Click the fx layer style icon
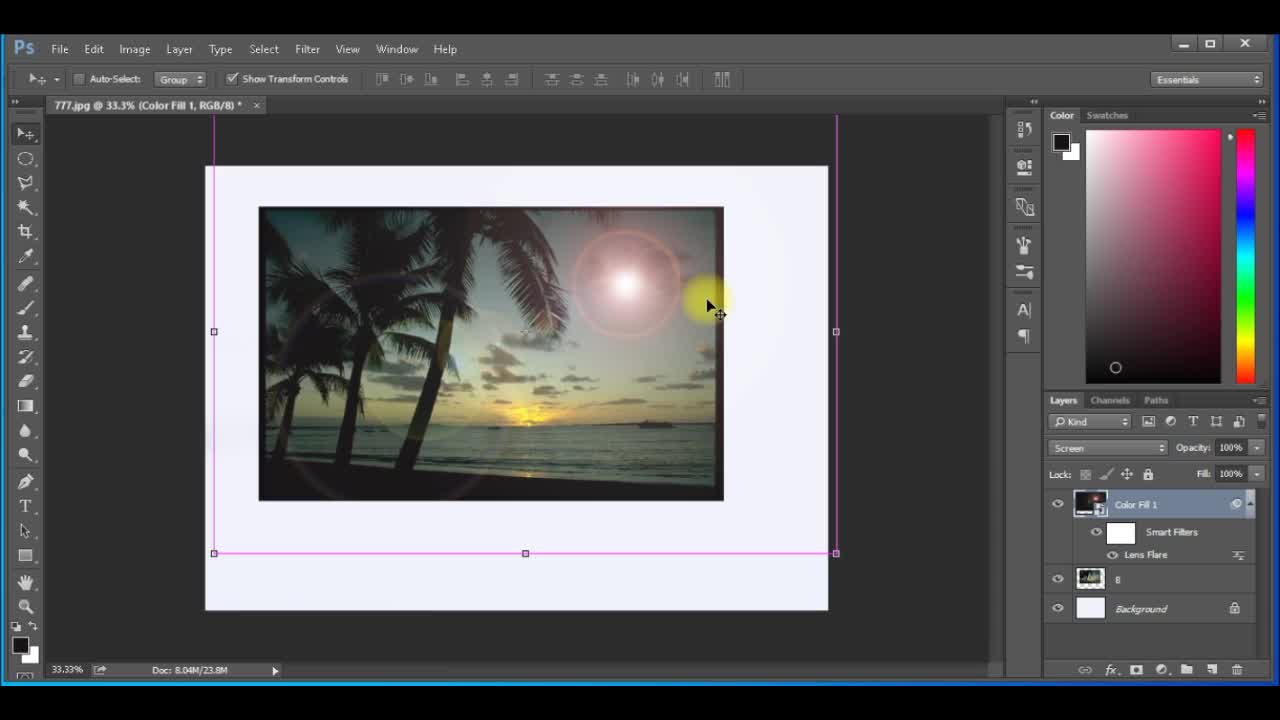1280x720 pixels. point(1111,670)
